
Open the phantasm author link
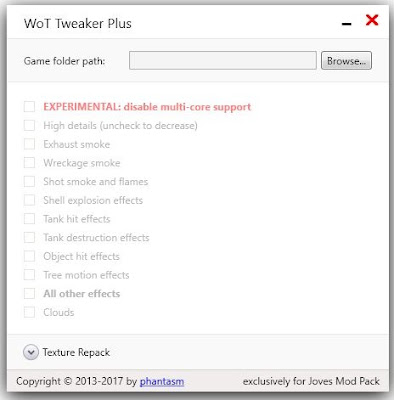pyautogui.click(x=162, y=381)
